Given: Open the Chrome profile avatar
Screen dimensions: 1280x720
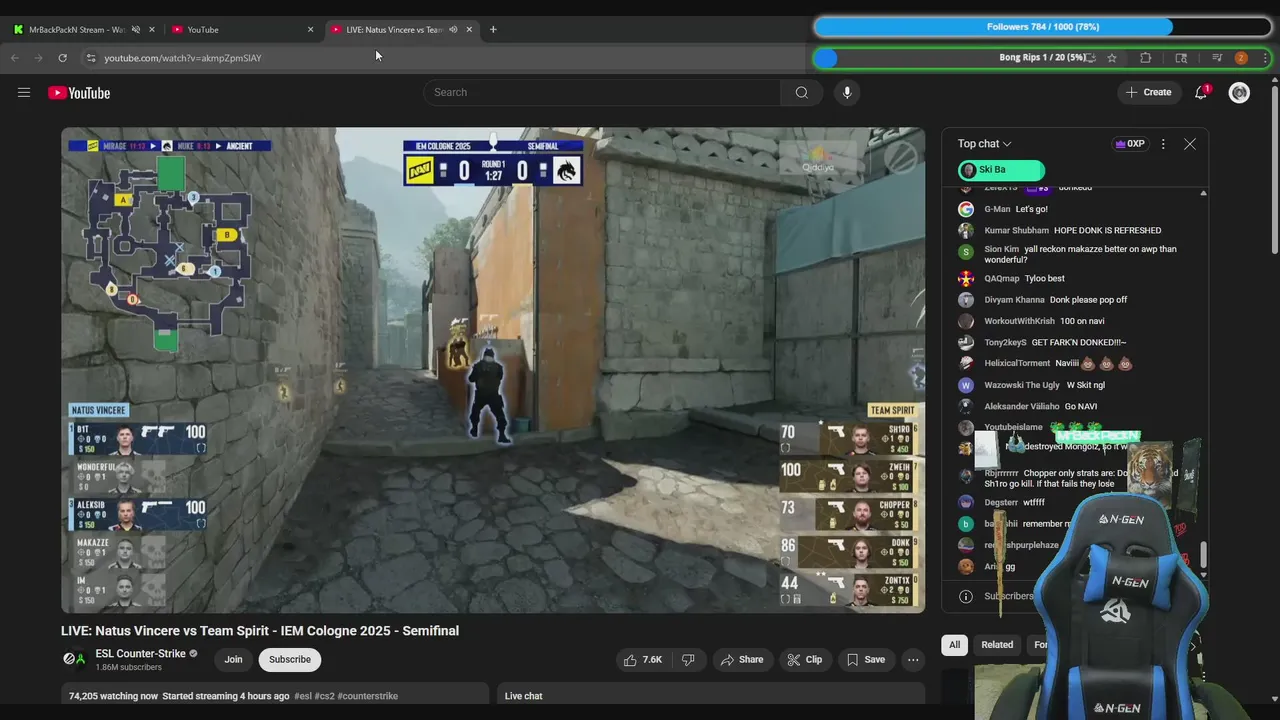Looking at the screenshot, I should [x=1241, y=58].
